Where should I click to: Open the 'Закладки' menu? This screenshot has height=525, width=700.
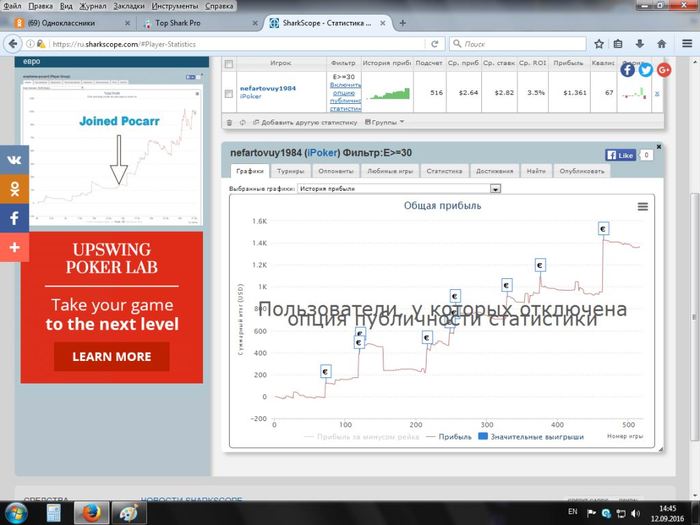click(x=129, y=6)
